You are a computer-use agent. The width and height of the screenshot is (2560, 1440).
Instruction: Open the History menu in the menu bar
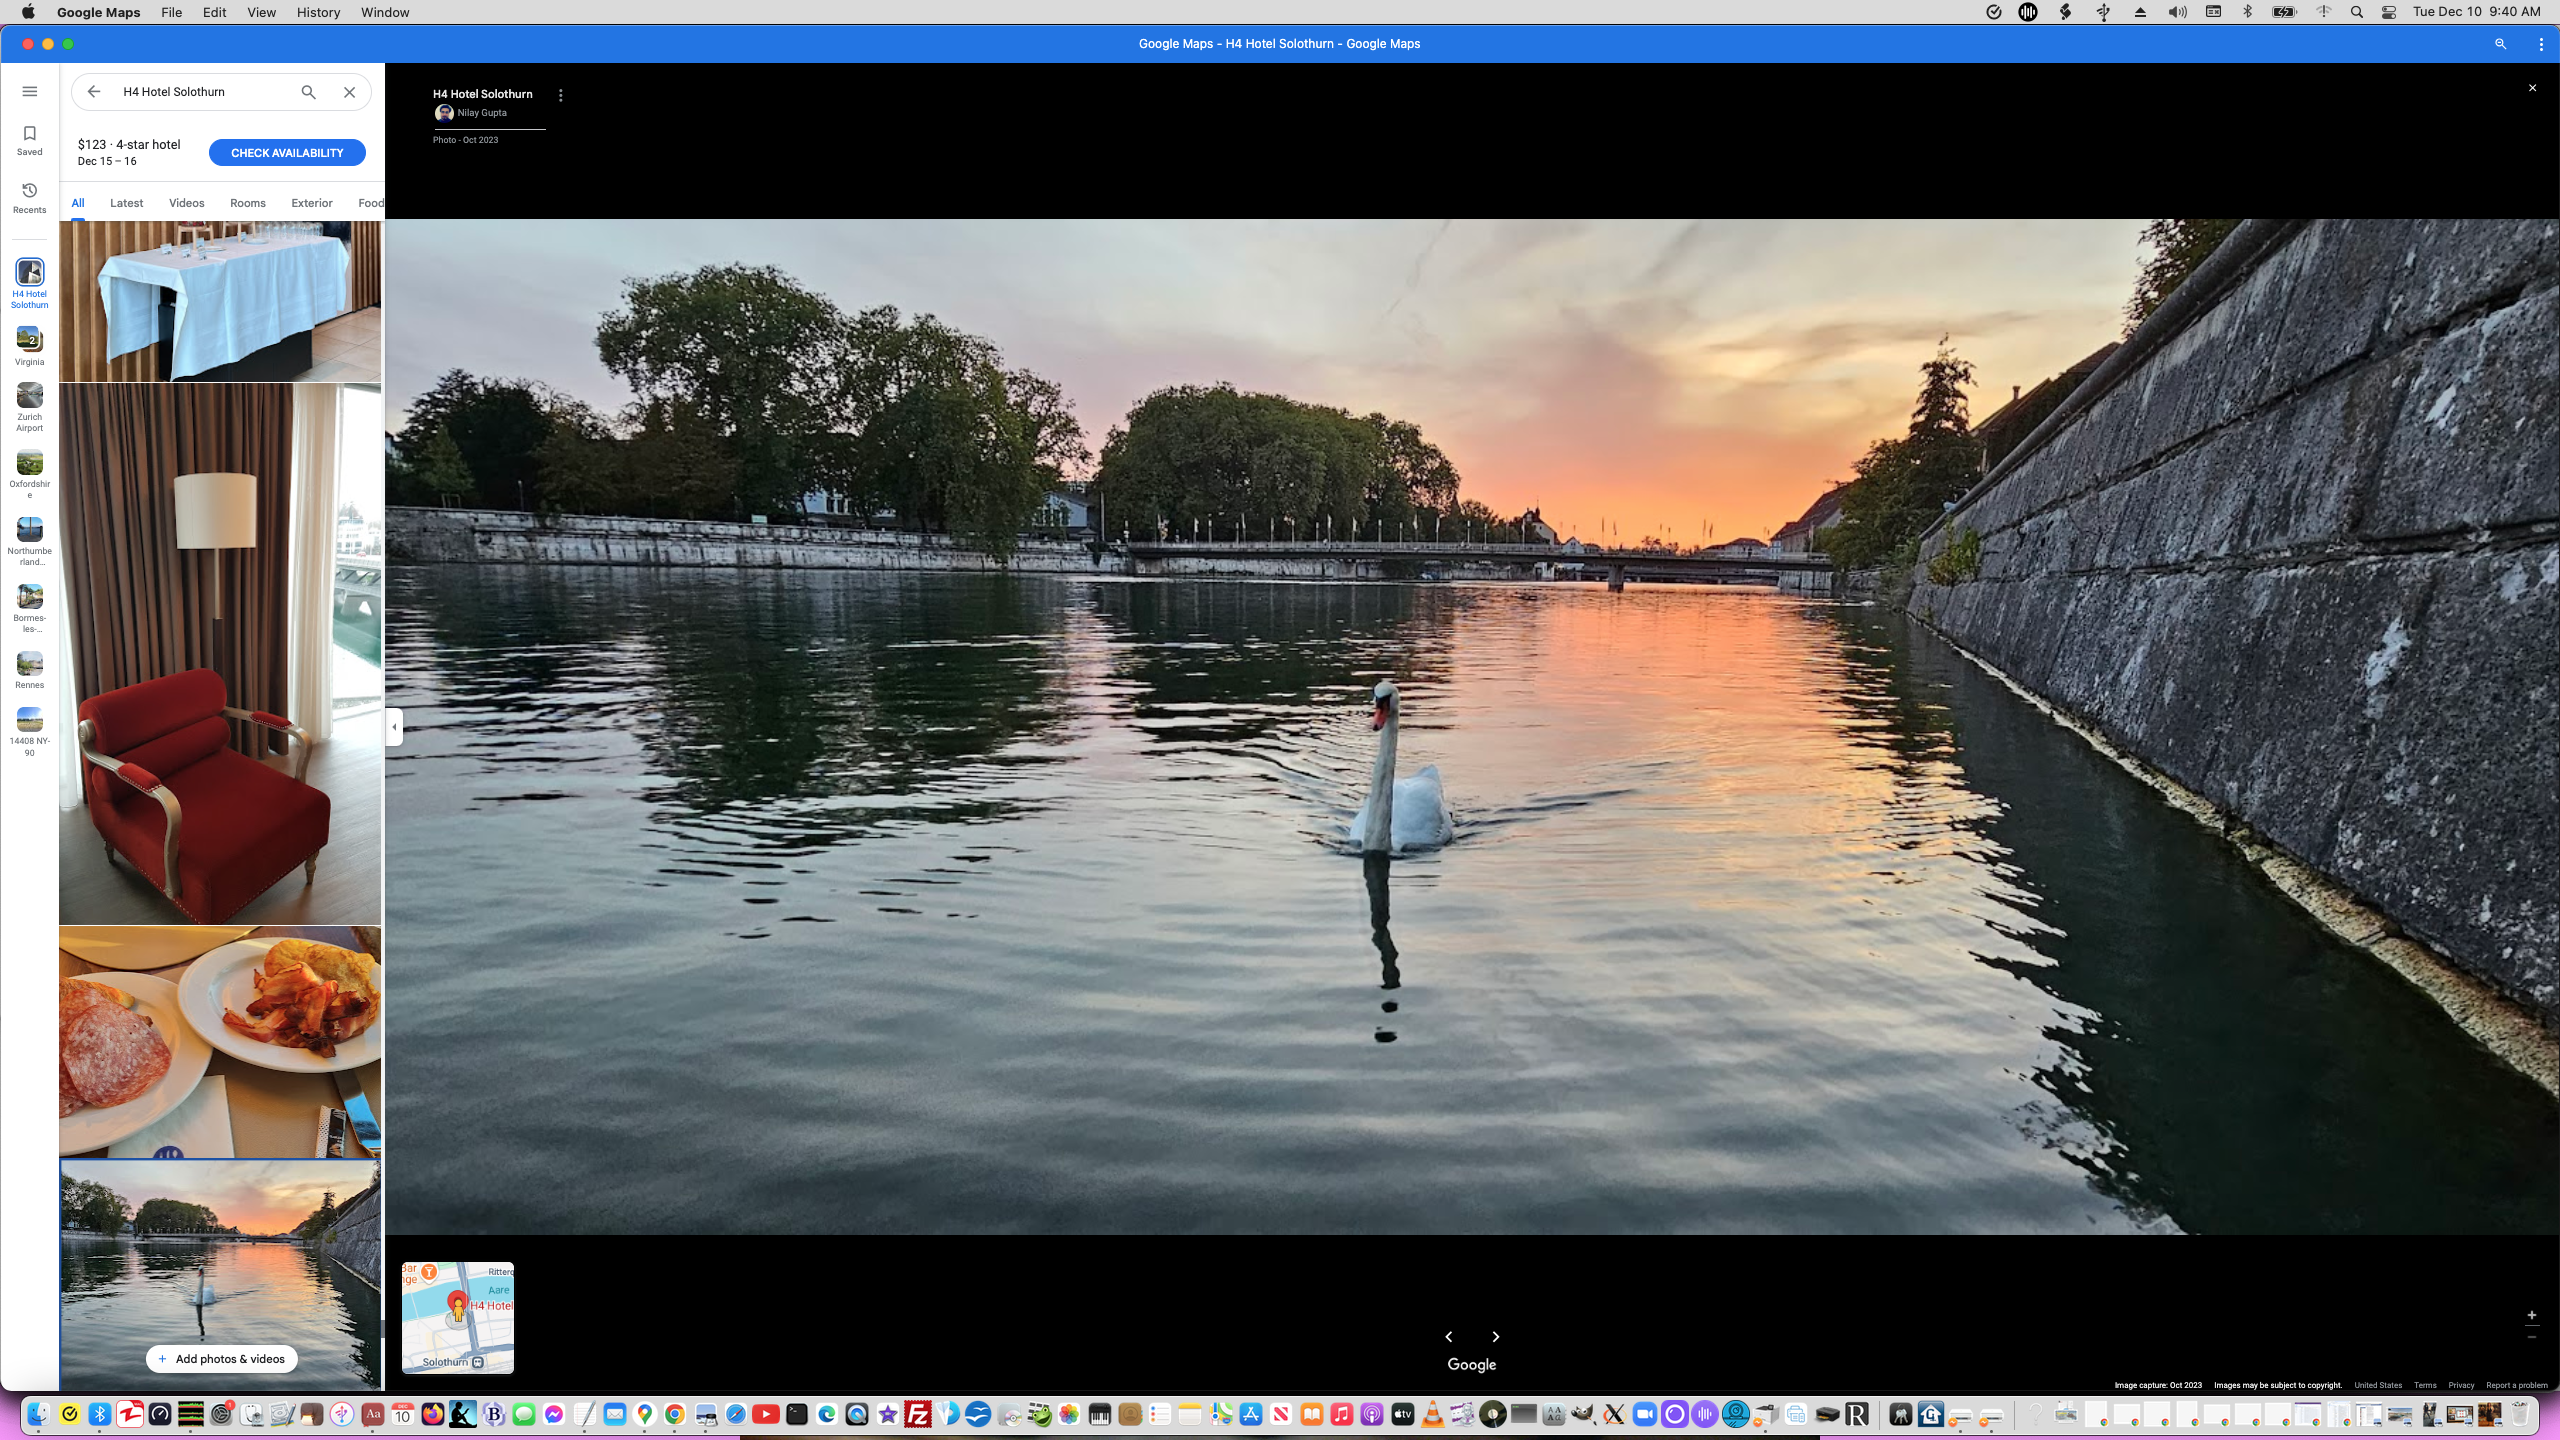[x=318, y=12]
